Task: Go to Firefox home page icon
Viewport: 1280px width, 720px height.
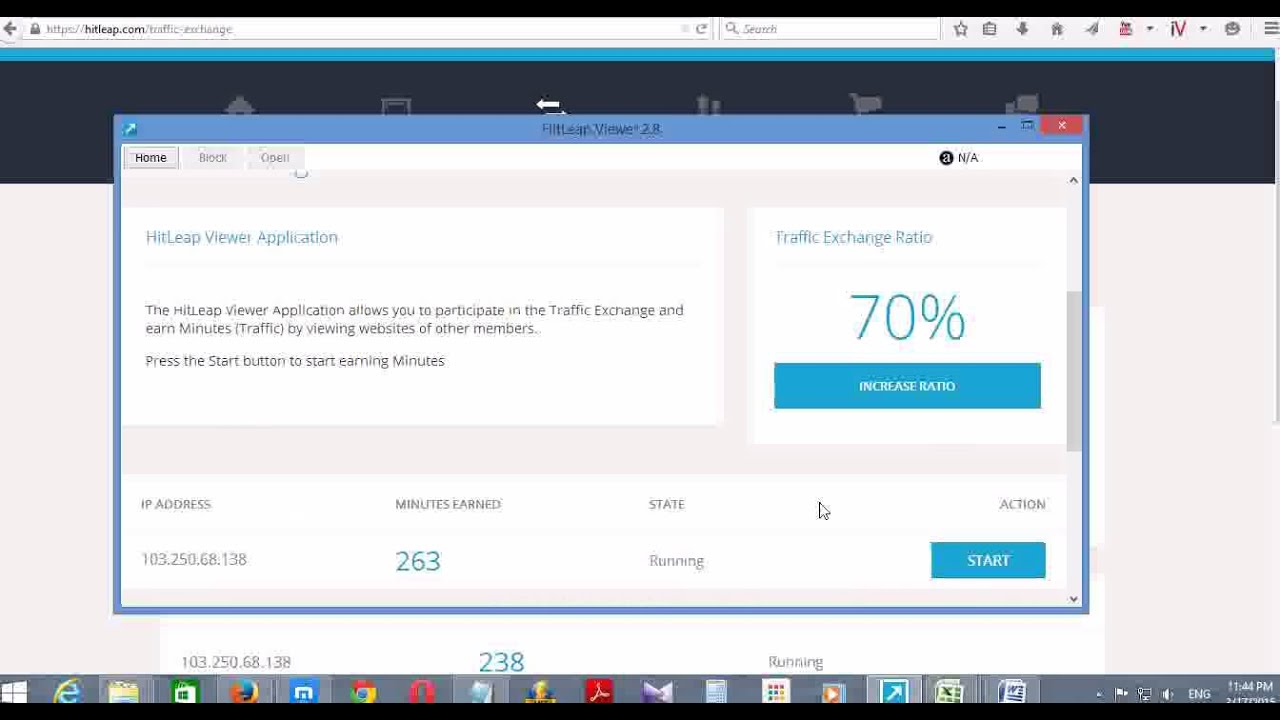Action: (1056, 29)
